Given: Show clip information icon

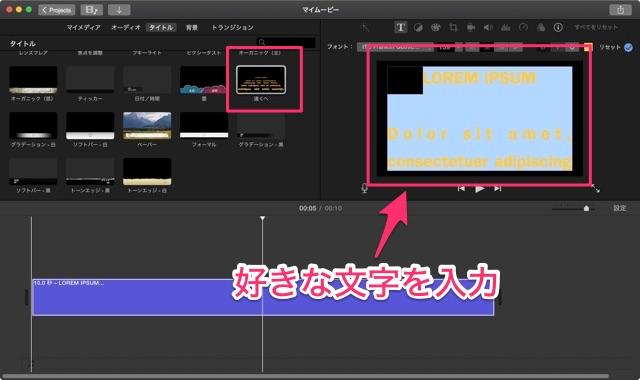Looking at the screenshot, I should 558,27.
